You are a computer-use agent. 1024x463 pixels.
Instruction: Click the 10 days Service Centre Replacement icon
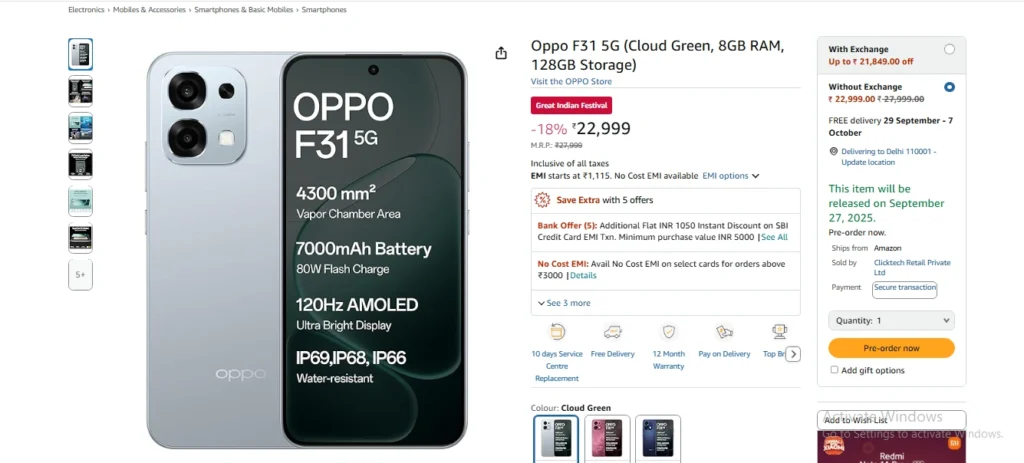557,331
